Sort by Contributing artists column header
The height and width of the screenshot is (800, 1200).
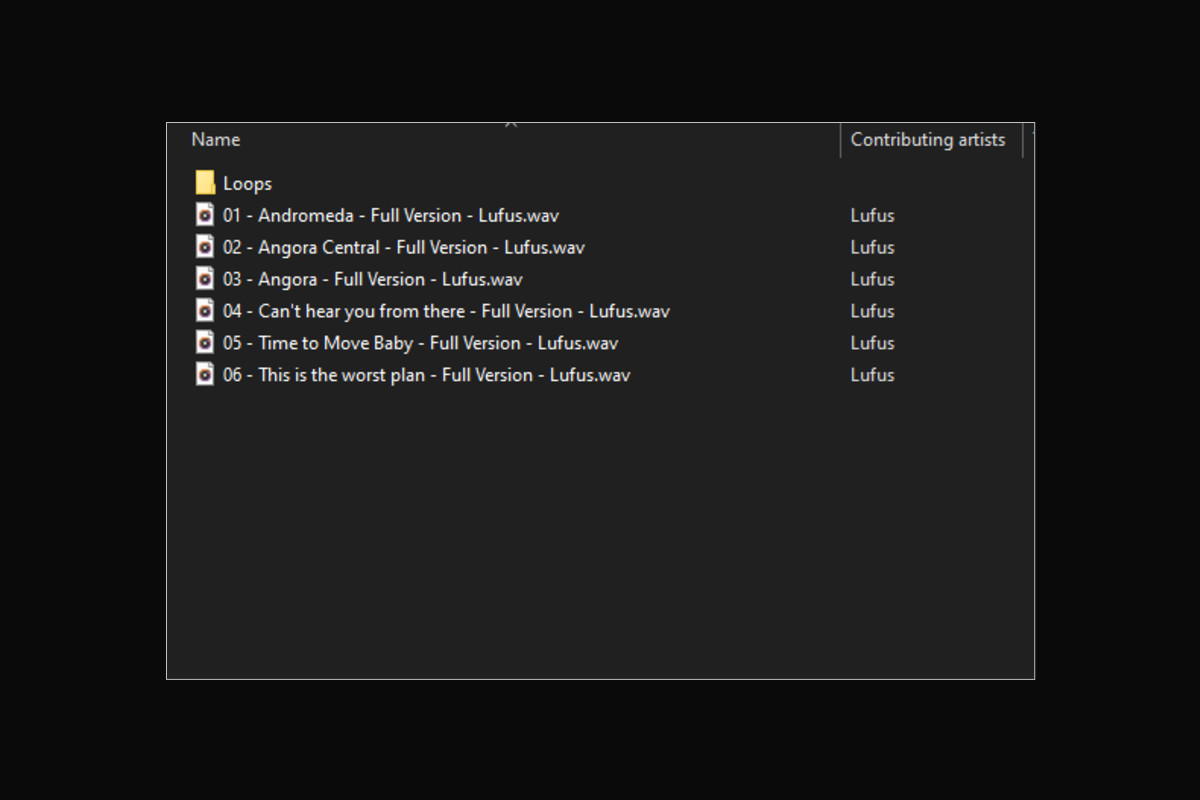(928, 140)
